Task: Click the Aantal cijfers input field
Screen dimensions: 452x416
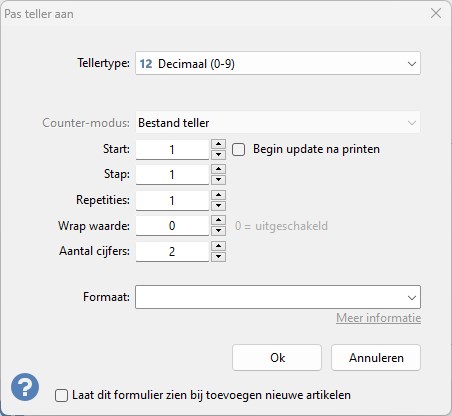Action: (x=172, y=251)
